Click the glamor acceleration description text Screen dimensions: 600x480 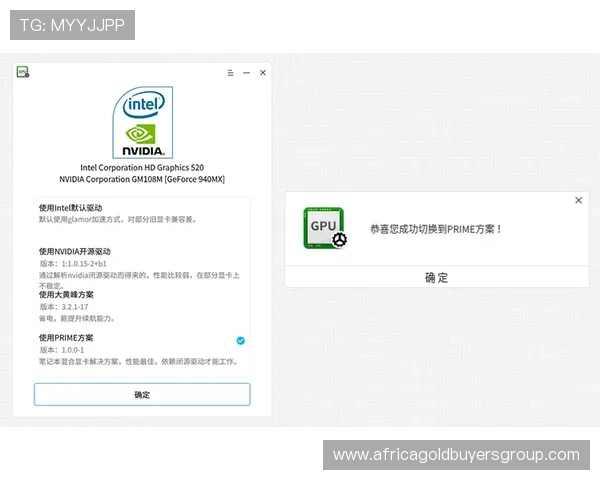118,220
